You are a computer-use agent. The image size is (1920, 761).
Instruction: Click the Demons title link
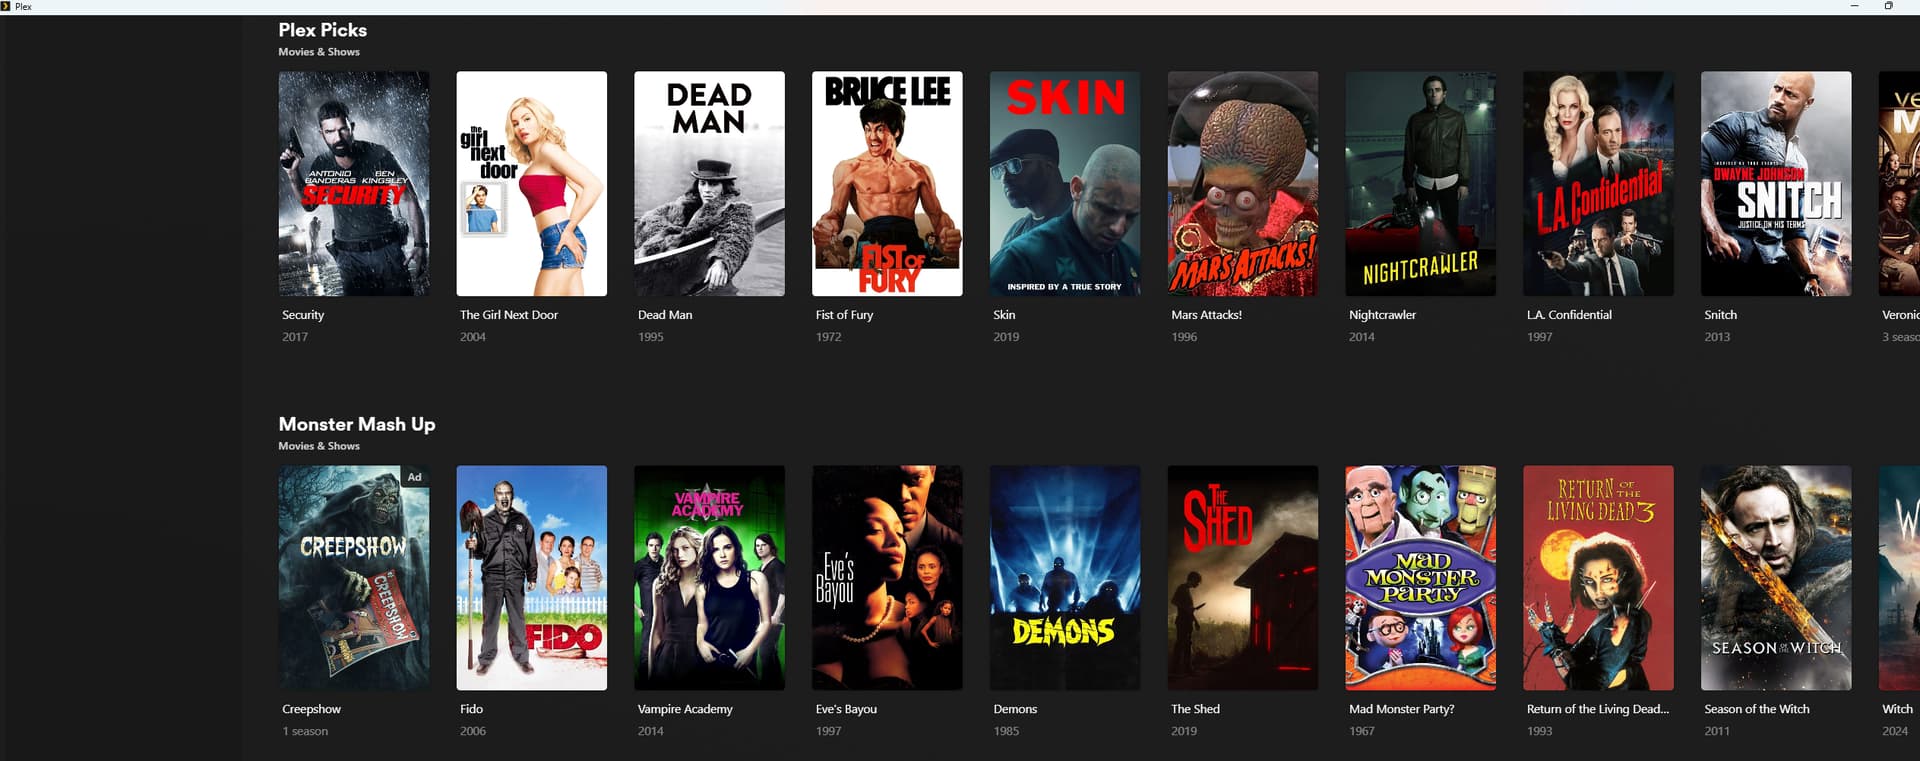(x=1015, y=709)
